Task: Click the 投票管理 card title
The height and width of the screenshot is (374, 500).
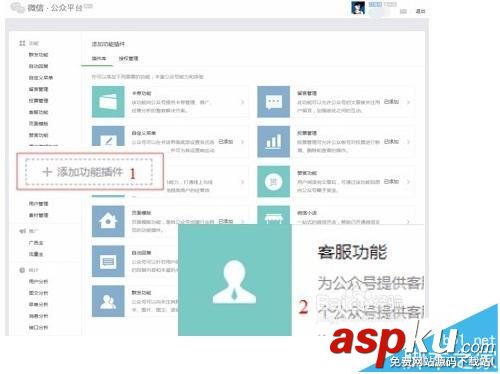Action: click(x=307, y=133)
